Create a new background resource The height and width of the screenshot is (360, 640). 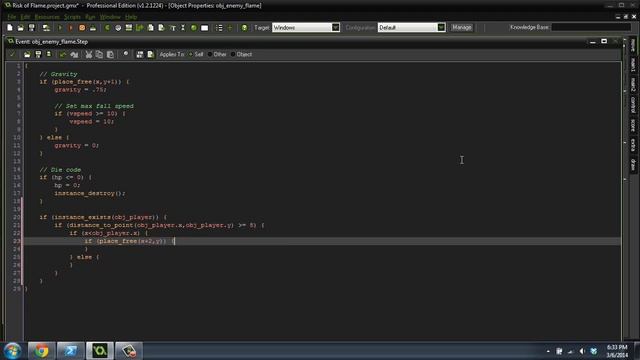point(129,27)
